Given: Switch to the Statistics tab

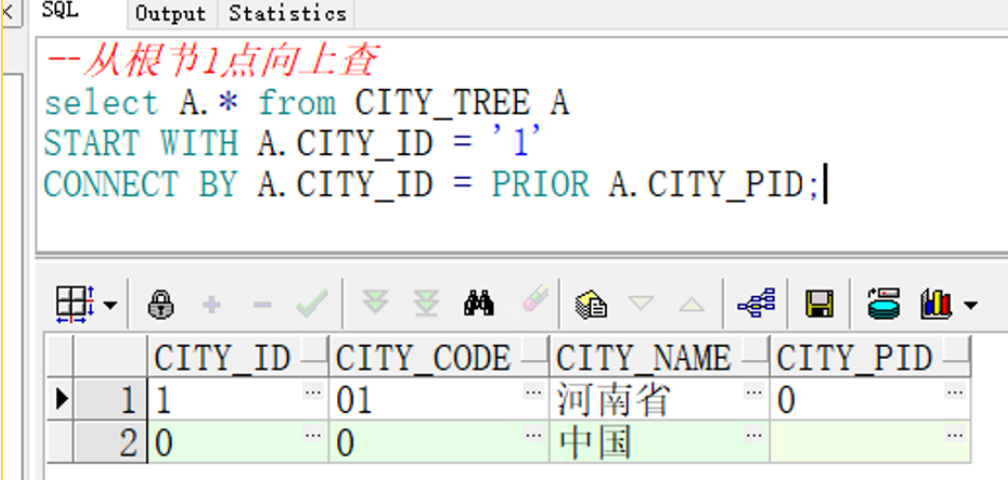Looking at the screenshot, I should coord(287,13).
